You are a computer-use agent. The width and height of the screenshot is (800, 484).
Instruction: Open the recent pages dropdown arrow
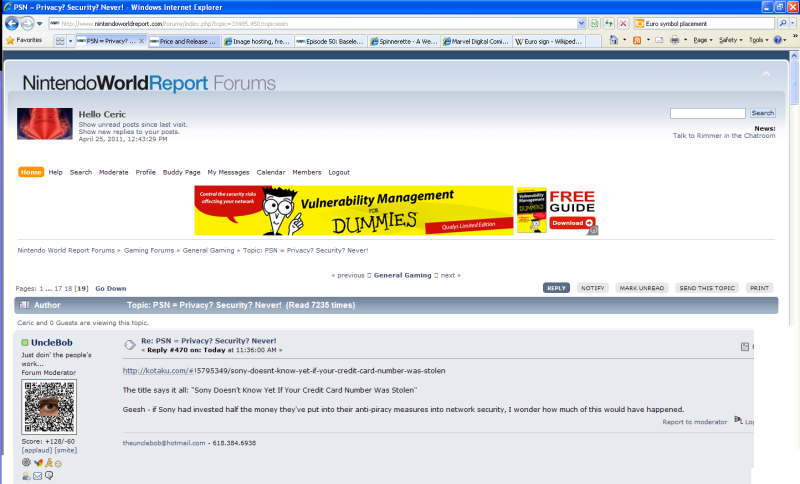(x=39, y=23)
